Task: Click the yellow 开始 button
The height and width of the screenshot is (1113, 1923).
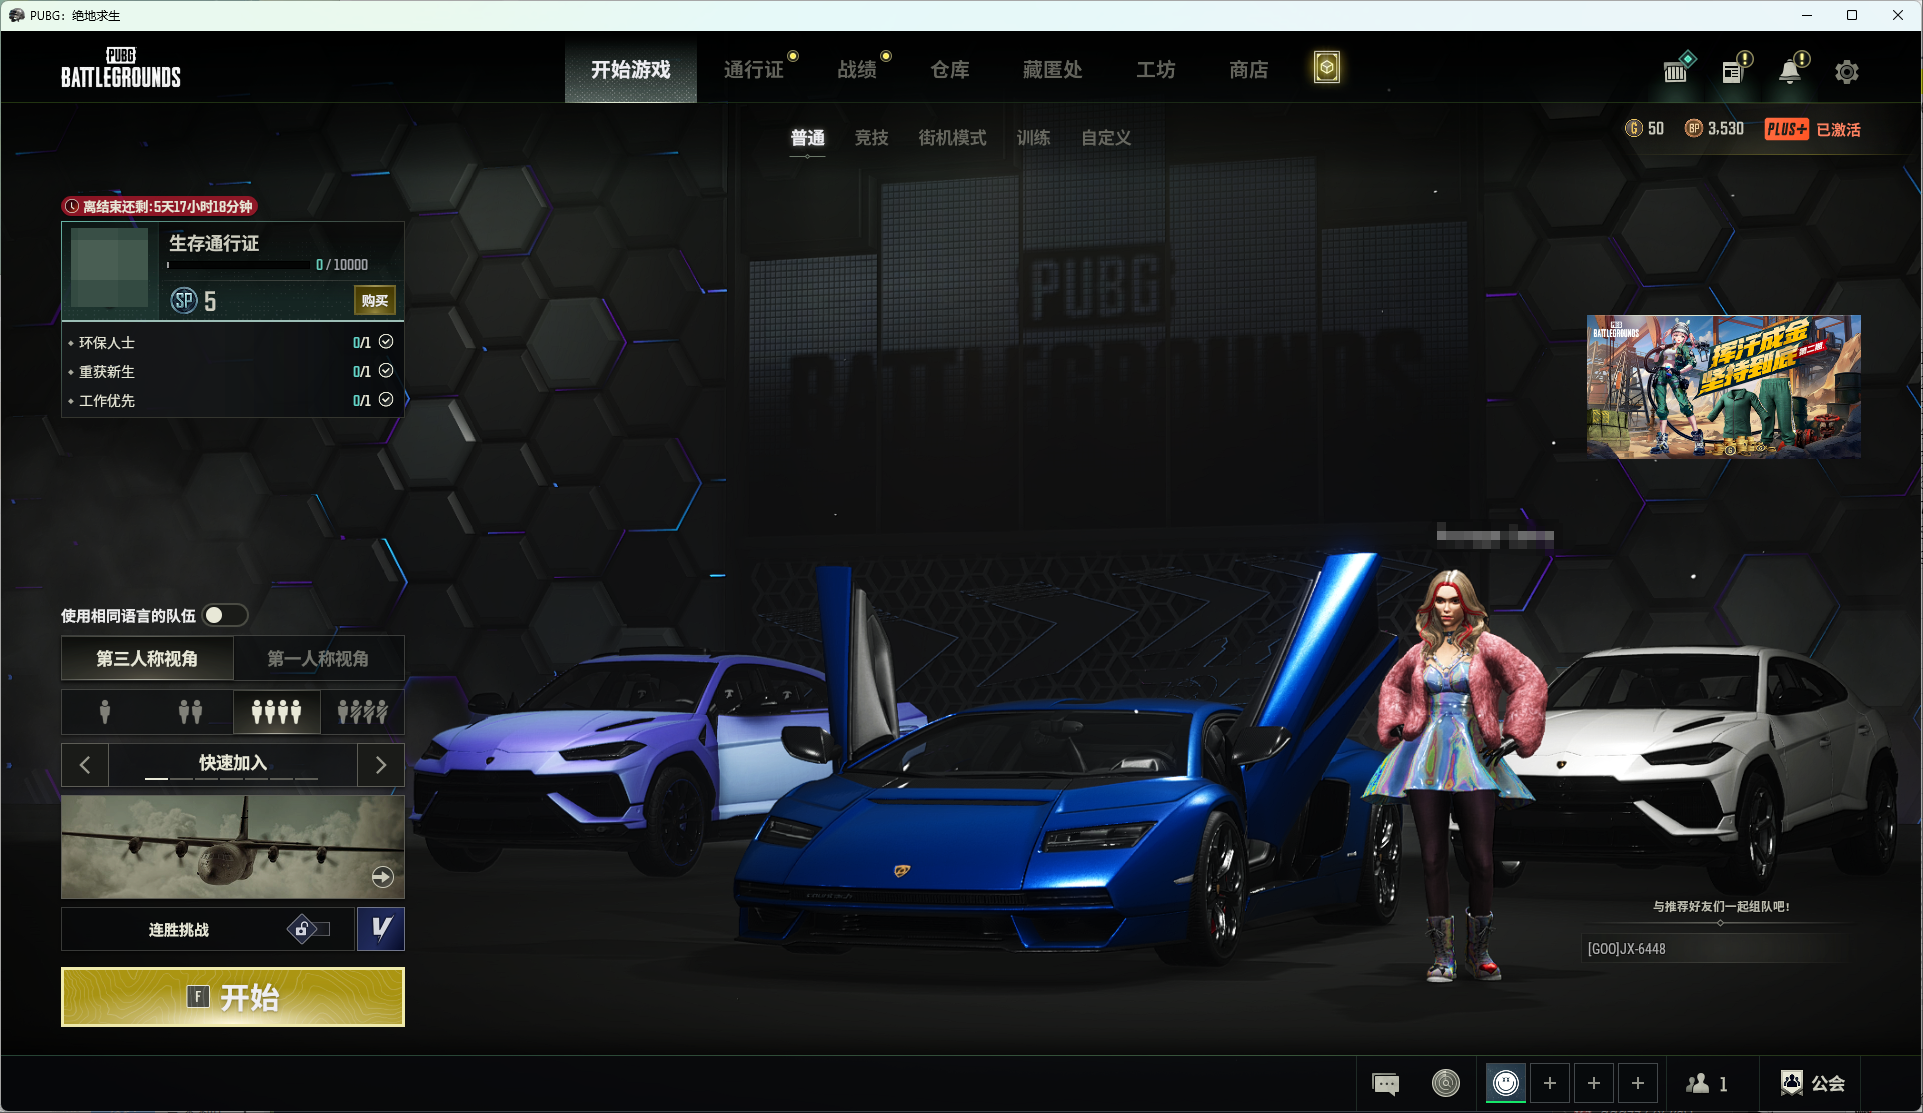Action: [233, 997]
